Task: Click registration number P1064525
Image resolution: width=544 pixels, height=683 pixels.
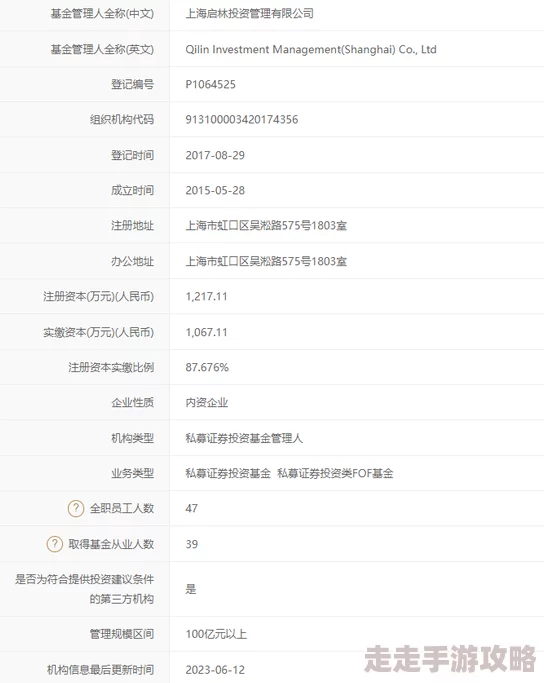Action: coord(210,85)
